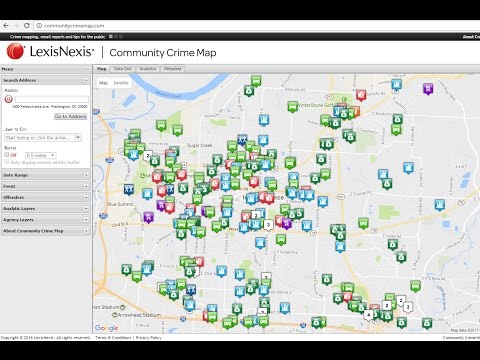Switch to the Metadata tab
Image resolution: width=480 pixels, height=360 pixels.
pyautogui.click(x=172, y=69)
